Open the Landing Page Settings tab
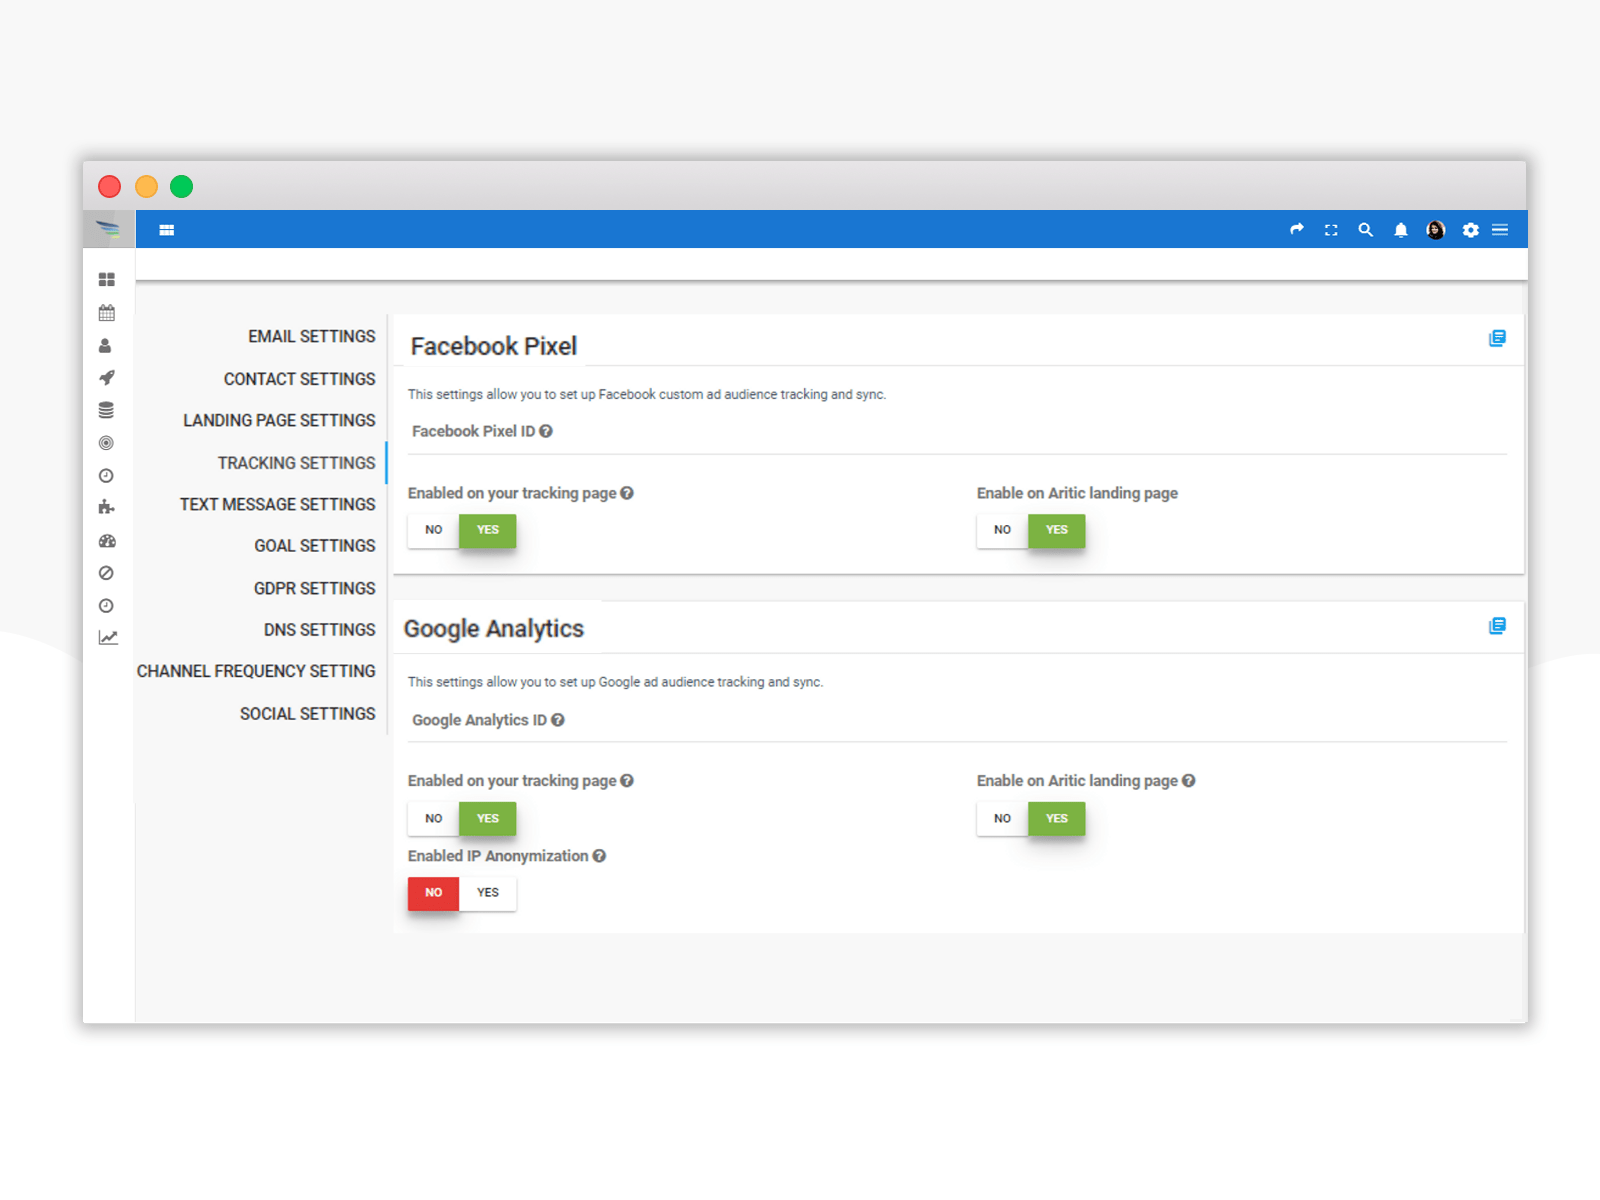Screen dimensions: 1600x1200 point(279,421)
